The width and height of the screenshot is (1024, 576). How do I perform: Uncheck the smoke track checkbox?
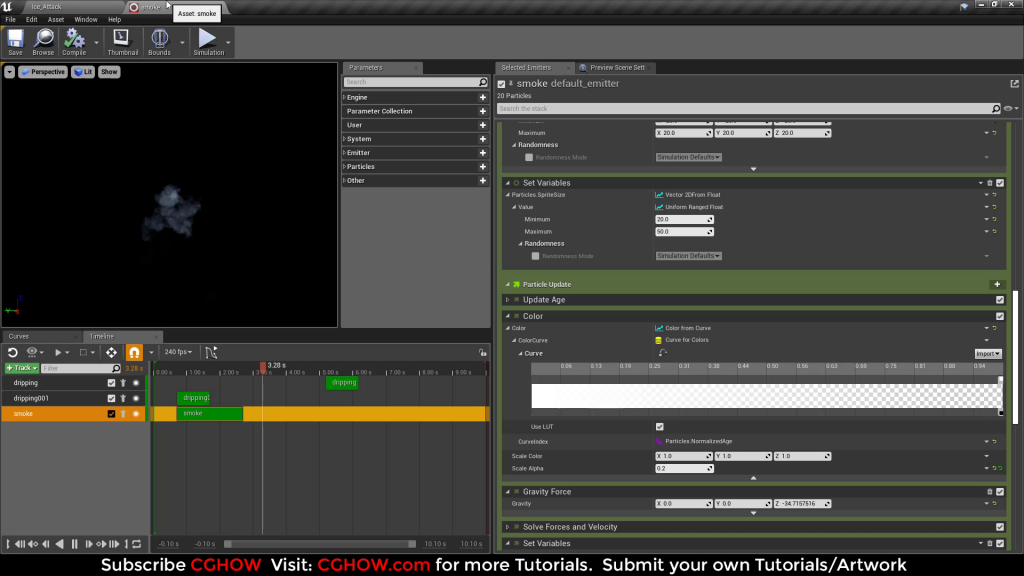tap(111, 414)
